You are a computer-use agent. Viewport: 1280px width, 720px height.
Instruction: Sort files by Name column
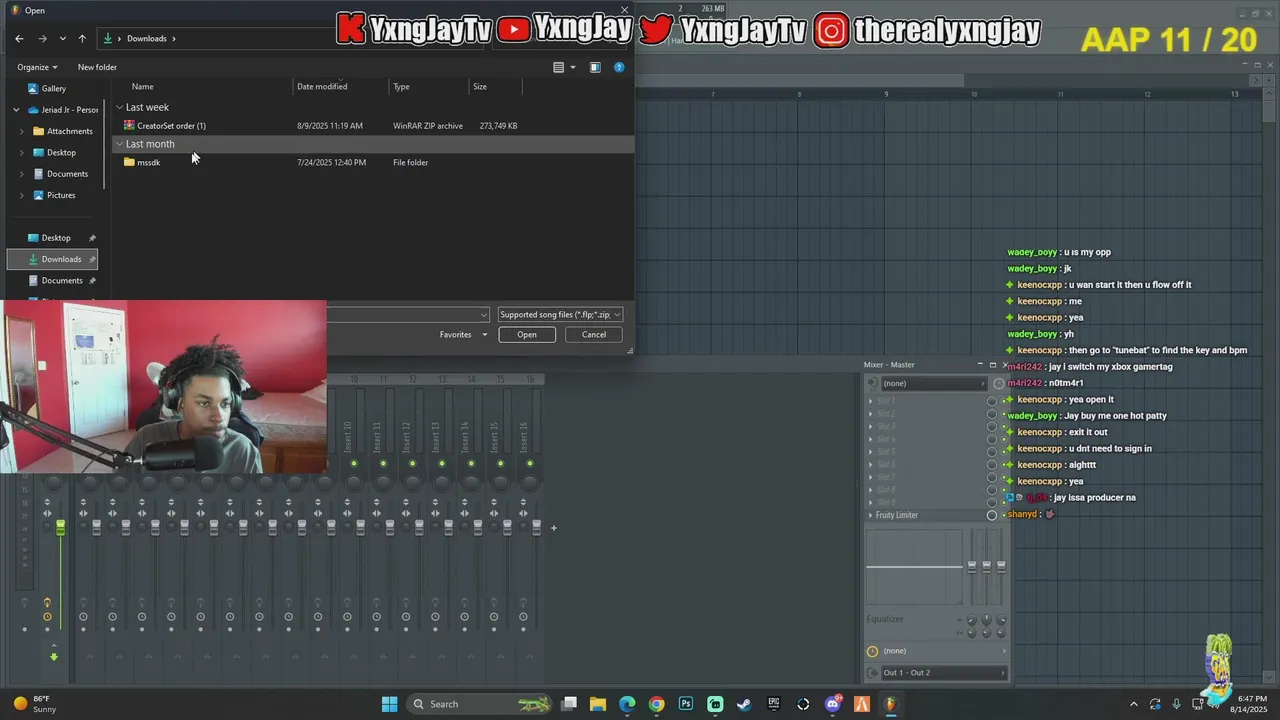(142, 86)
